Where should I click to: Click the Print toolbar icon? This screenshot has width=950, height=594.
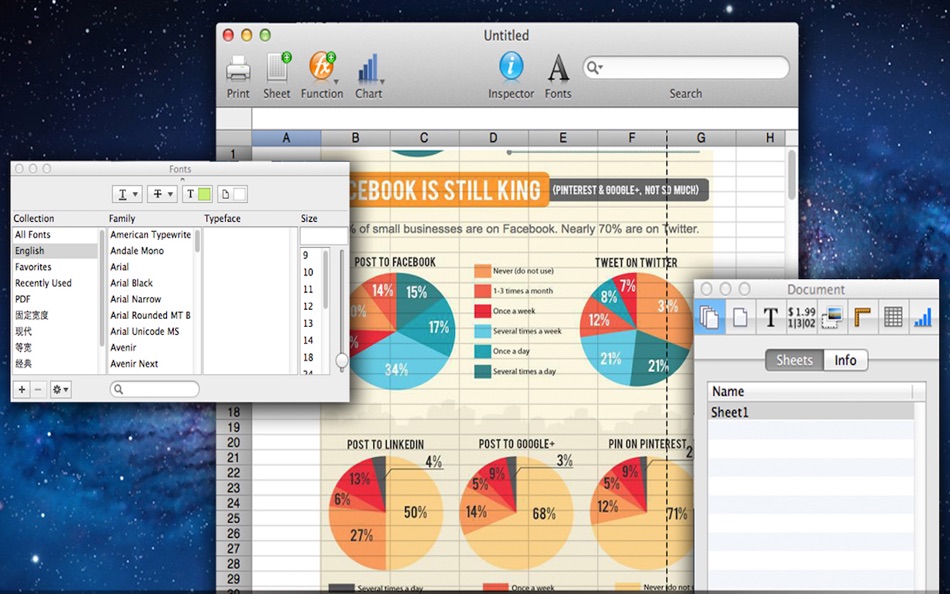click(x=238, y=68)
